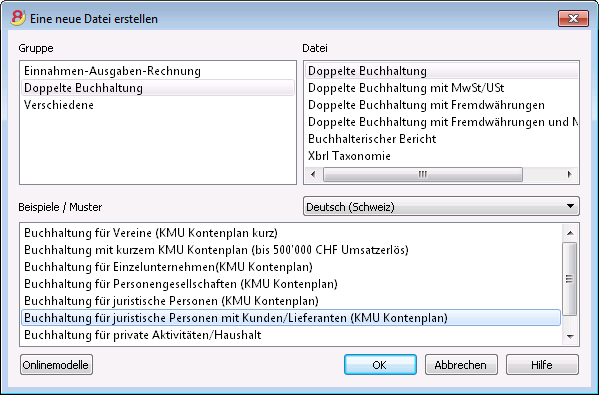Click right arrow of Datei horizontal scrollbar

pyautogui.click(x=570, y=175)
